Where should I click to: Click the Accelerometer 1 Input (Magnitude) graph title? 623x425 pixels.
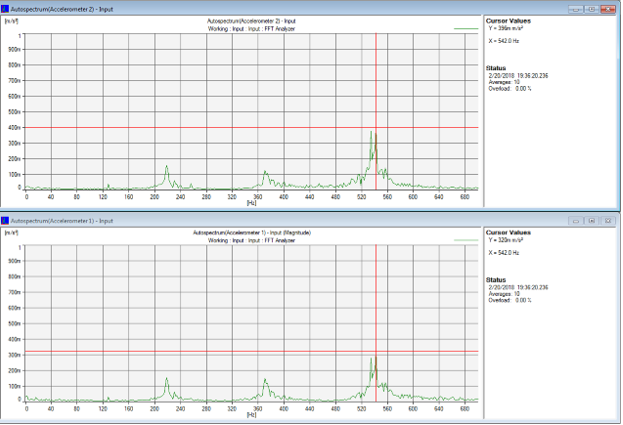pos(251,233)
